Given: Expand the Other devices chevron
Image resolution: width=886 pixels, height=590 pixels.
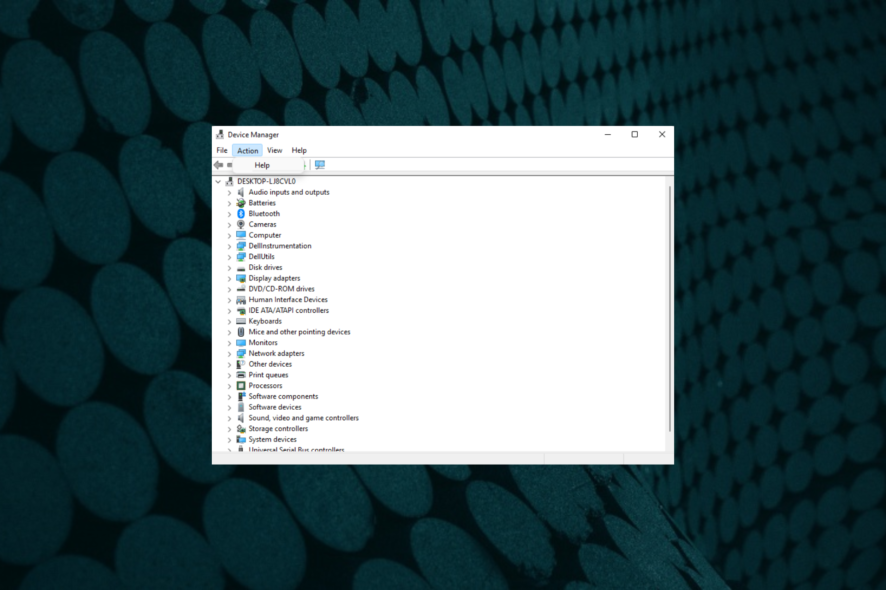Looking at the screenshot, I should click(229, 365).
